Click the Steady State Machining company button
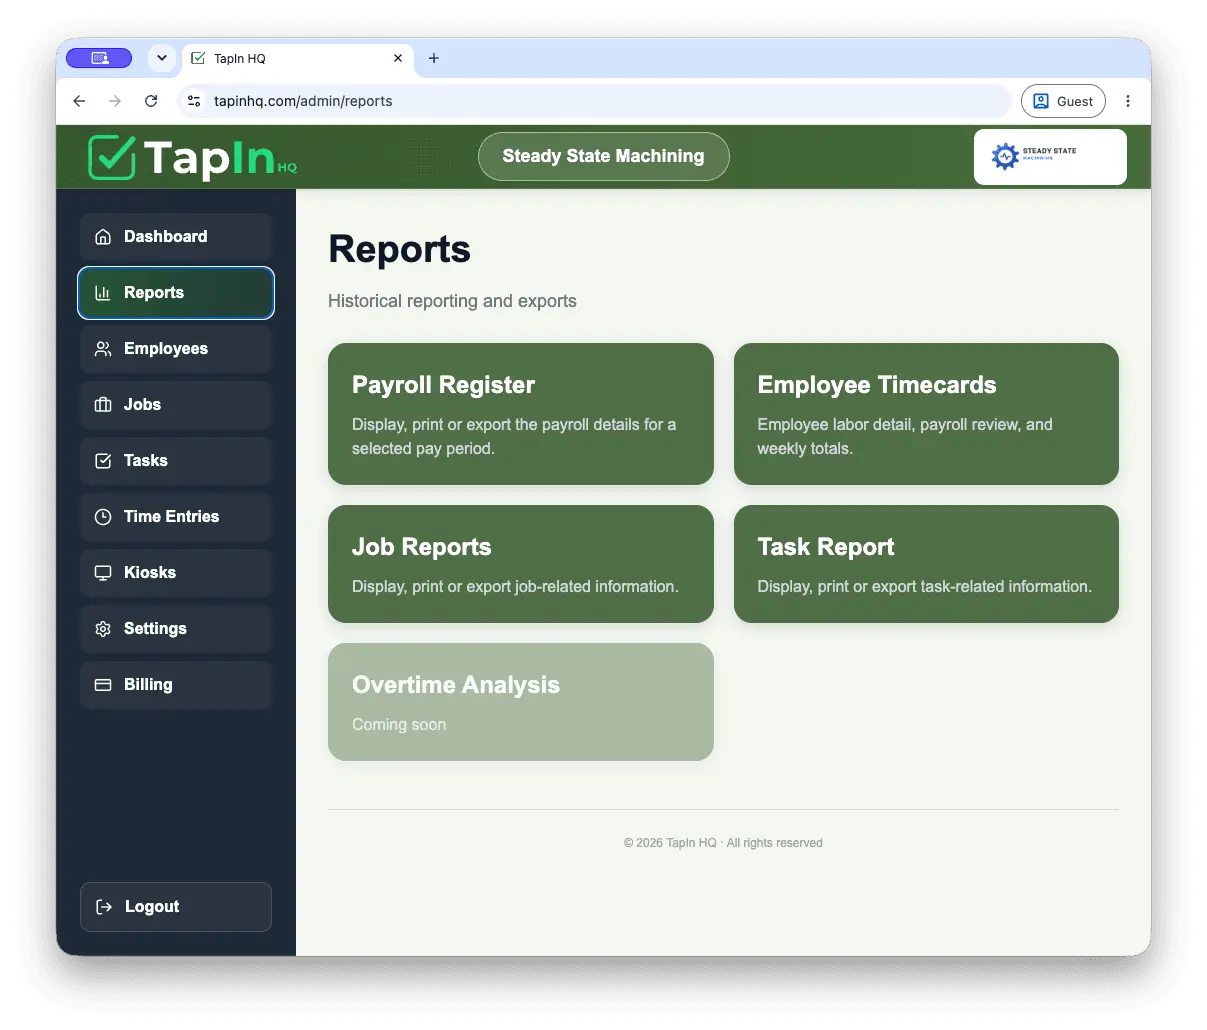Screen dimensions: 1207x1030 click(603, 156)
